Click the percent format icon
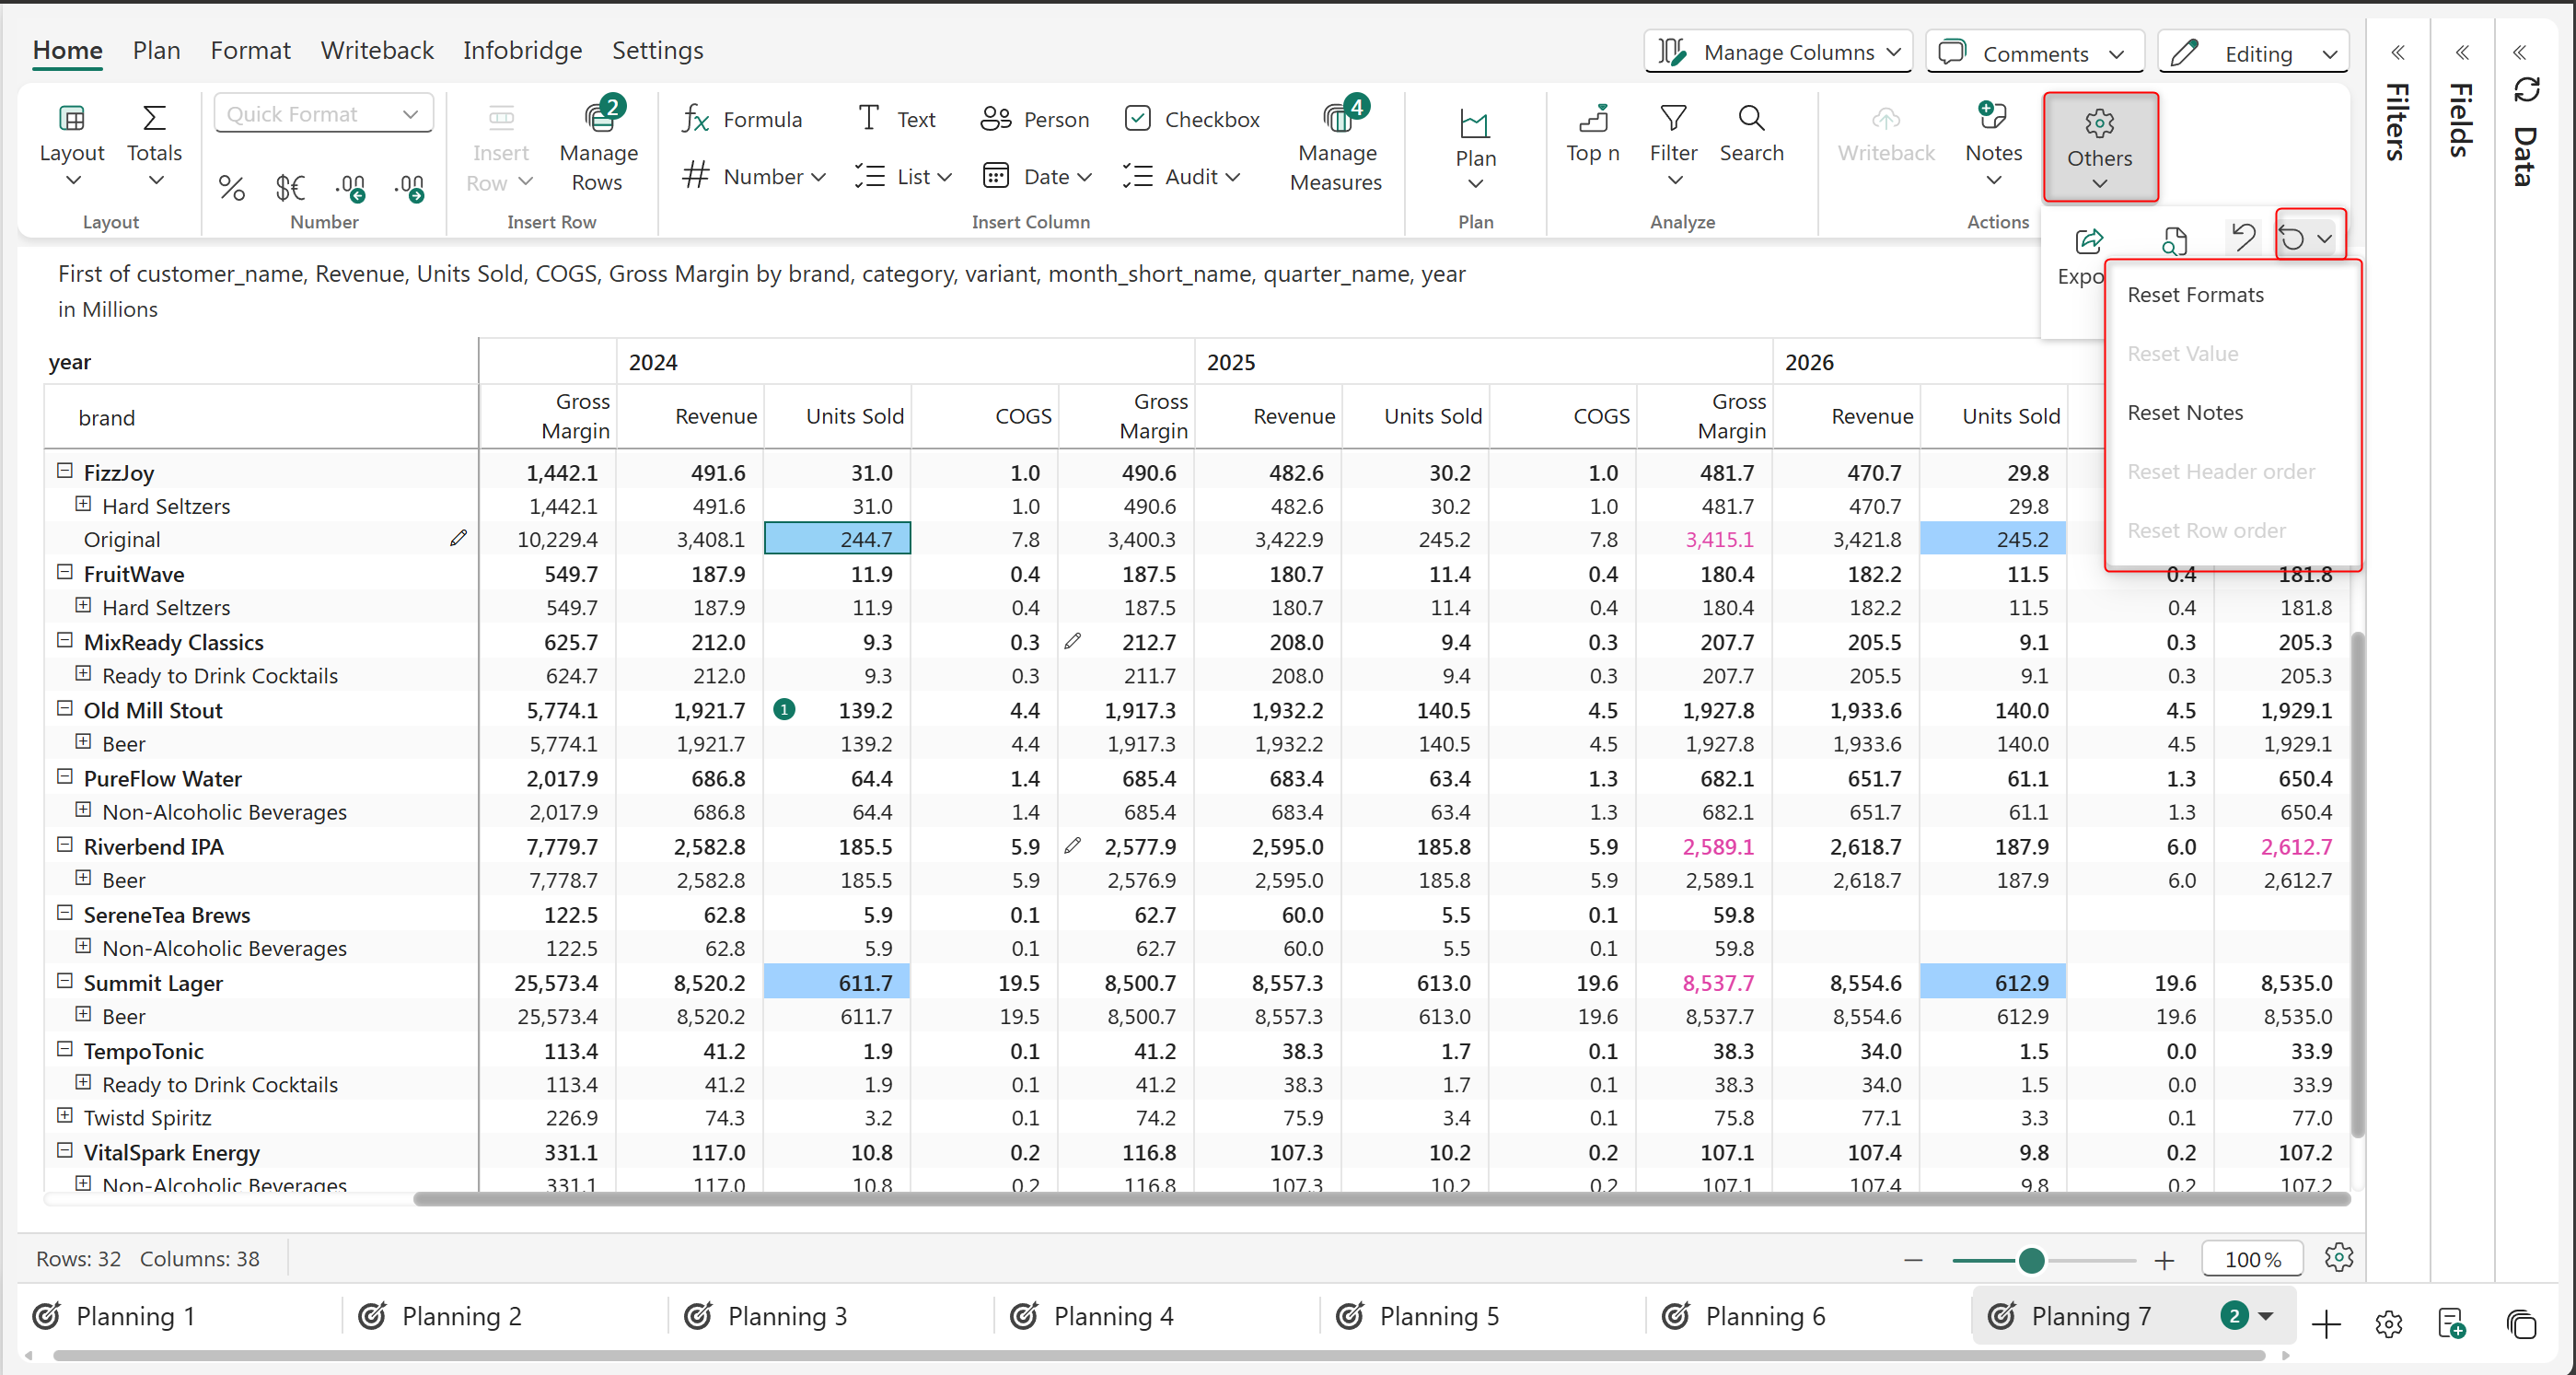The width and height of the screenshot is (2576, 1375). click(231, 187)
